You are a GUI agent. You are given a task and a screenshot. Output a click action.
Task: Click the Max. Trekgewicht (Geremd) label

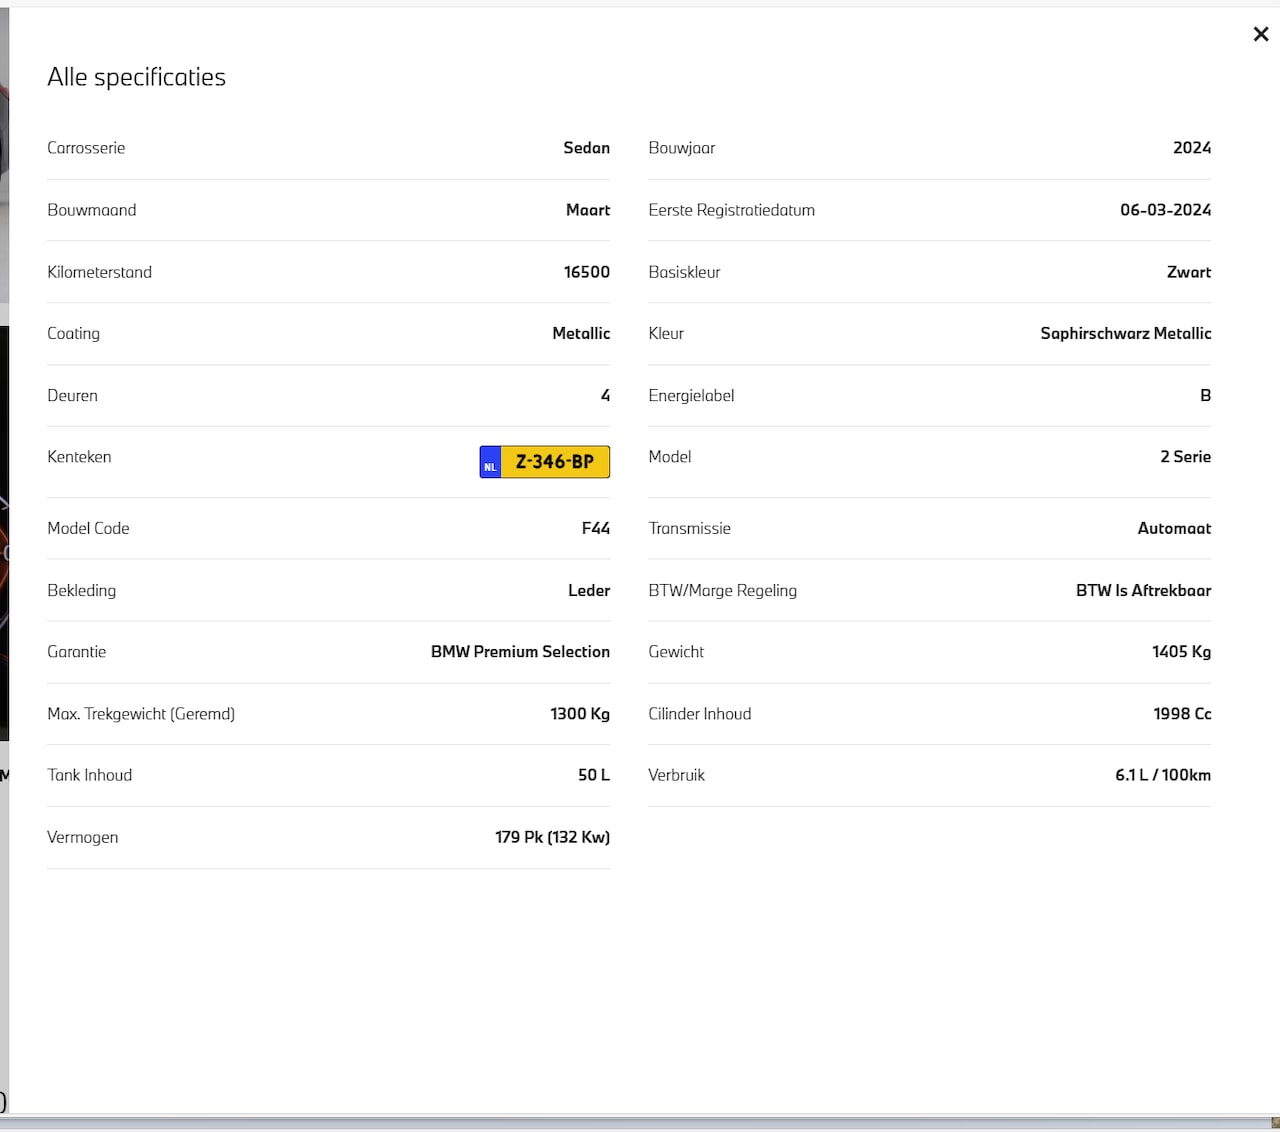coord(141,714)
